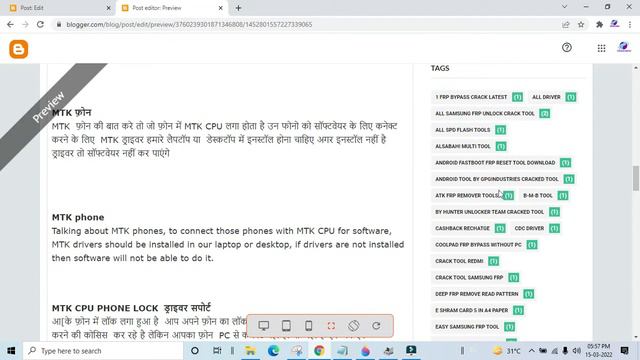
Task: Refresh the preview with toolbar reload icon
Action: pyautogui.click(x=376, y=326)
